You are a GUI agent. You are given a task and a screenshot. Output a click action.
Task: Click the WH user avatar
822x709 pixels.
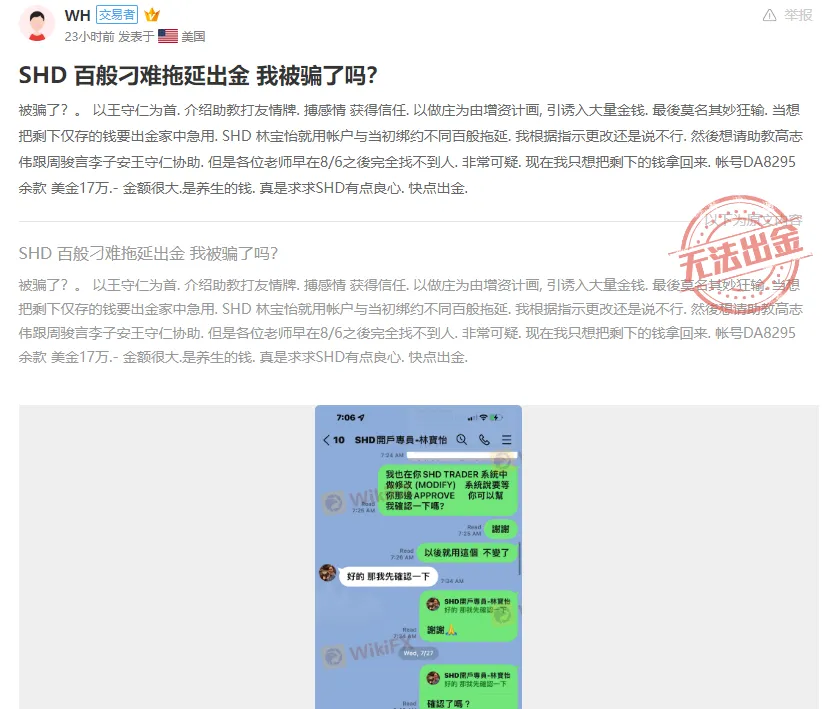click(37, 24)
